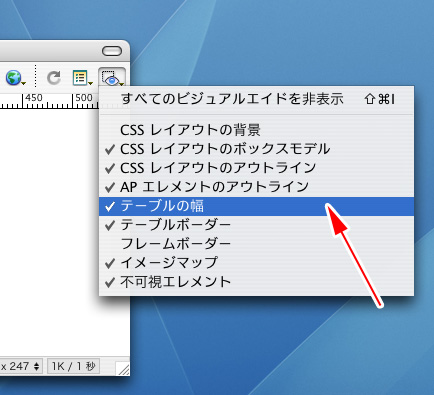Viewport: 434px width, 395px height.
Task: Click the Refresh design view icon
Action: [53, 78]
